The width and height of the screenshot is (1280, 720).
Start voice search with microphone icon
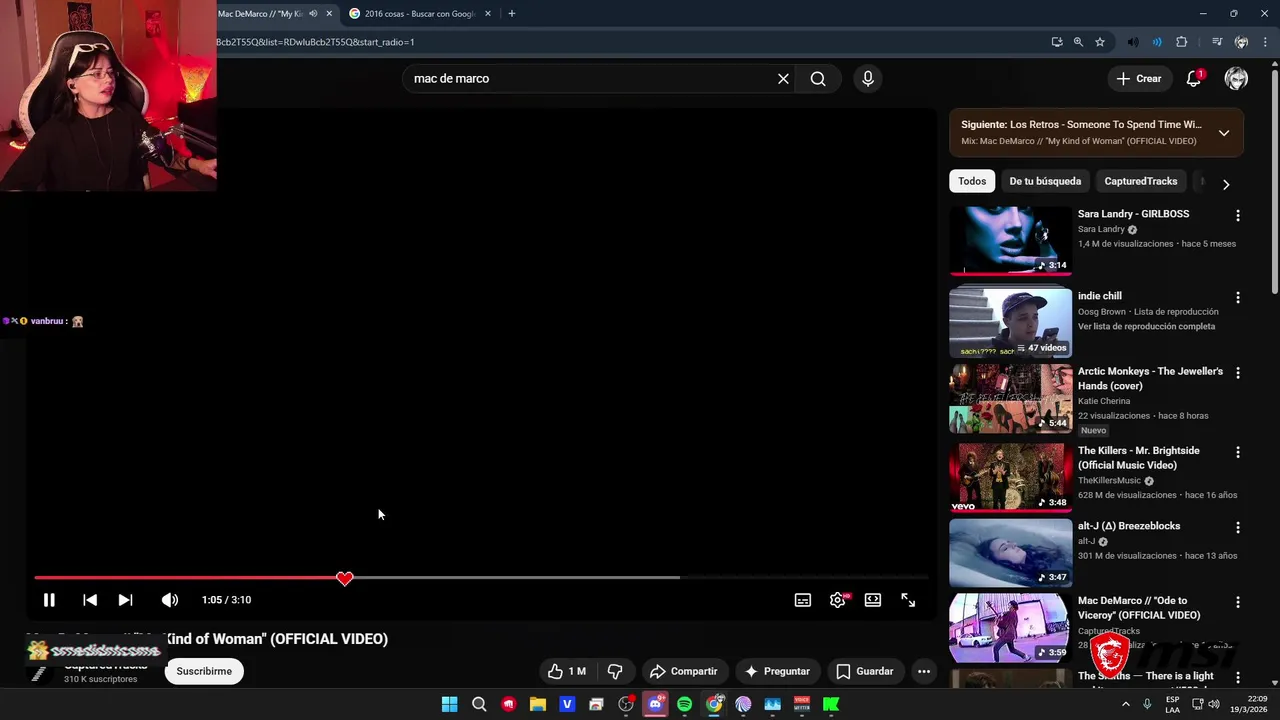(x=868, y=79)
